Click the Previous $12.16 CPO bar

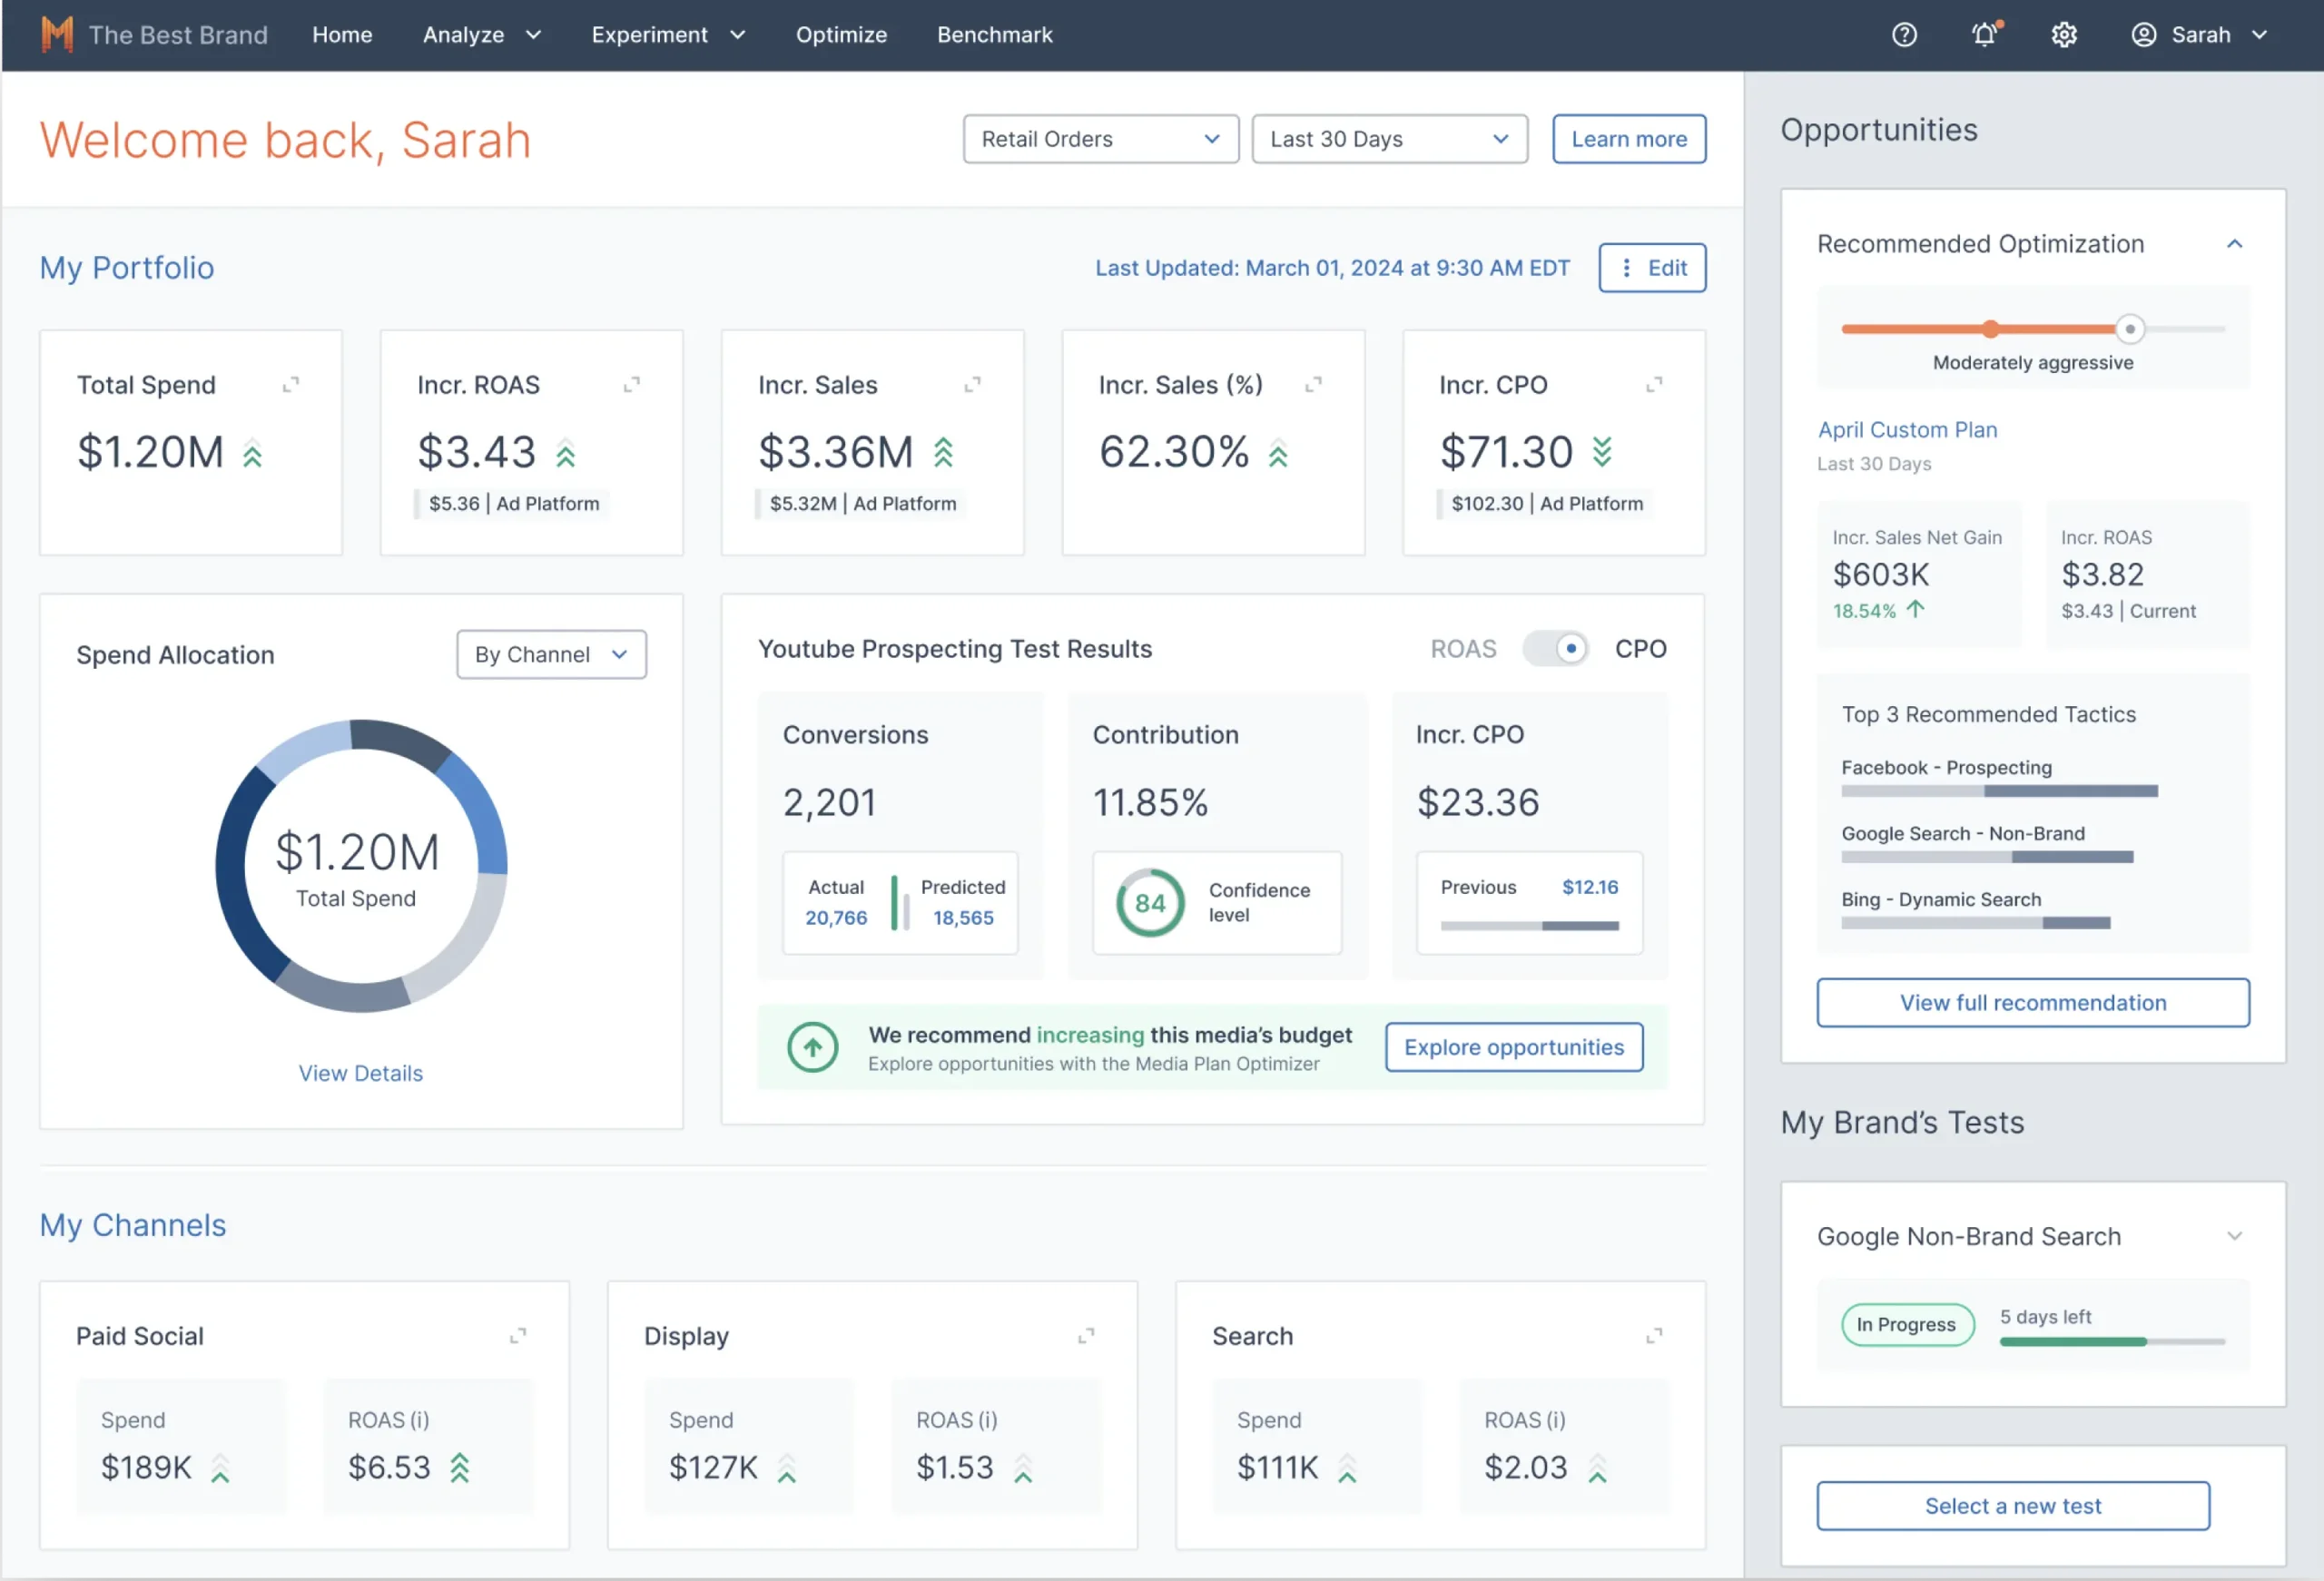pyautogui.click(x=1529, y=926)
